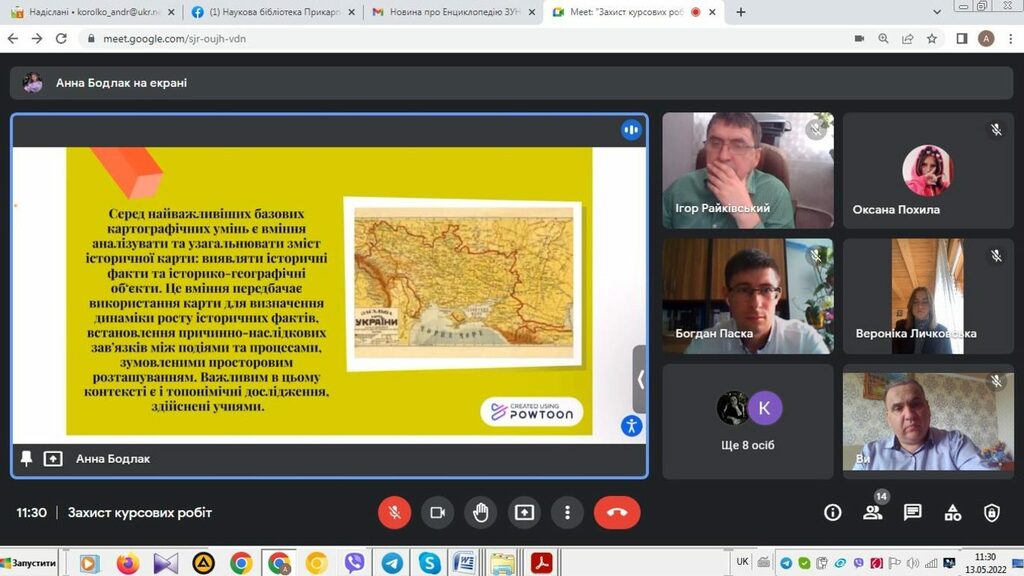Open meeting details info icon
Image resolution: width=1024 pixels, height=576 pixels.
[832, 513]
